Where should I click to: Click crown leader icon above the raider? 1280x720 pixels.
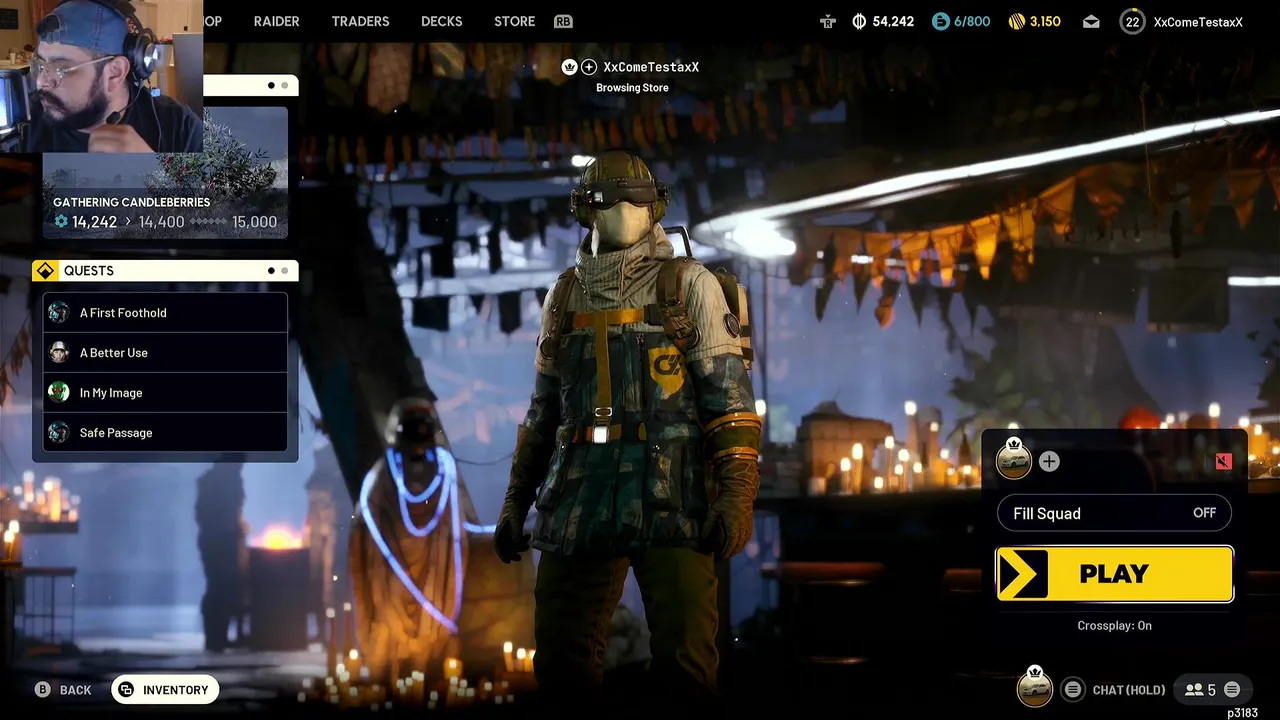[569, 67]
